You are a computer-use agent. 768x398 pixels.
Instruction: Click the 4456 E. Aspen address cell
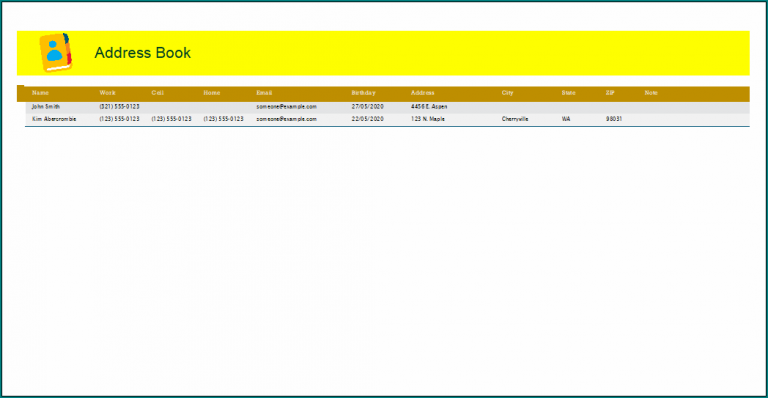[429, 106]
